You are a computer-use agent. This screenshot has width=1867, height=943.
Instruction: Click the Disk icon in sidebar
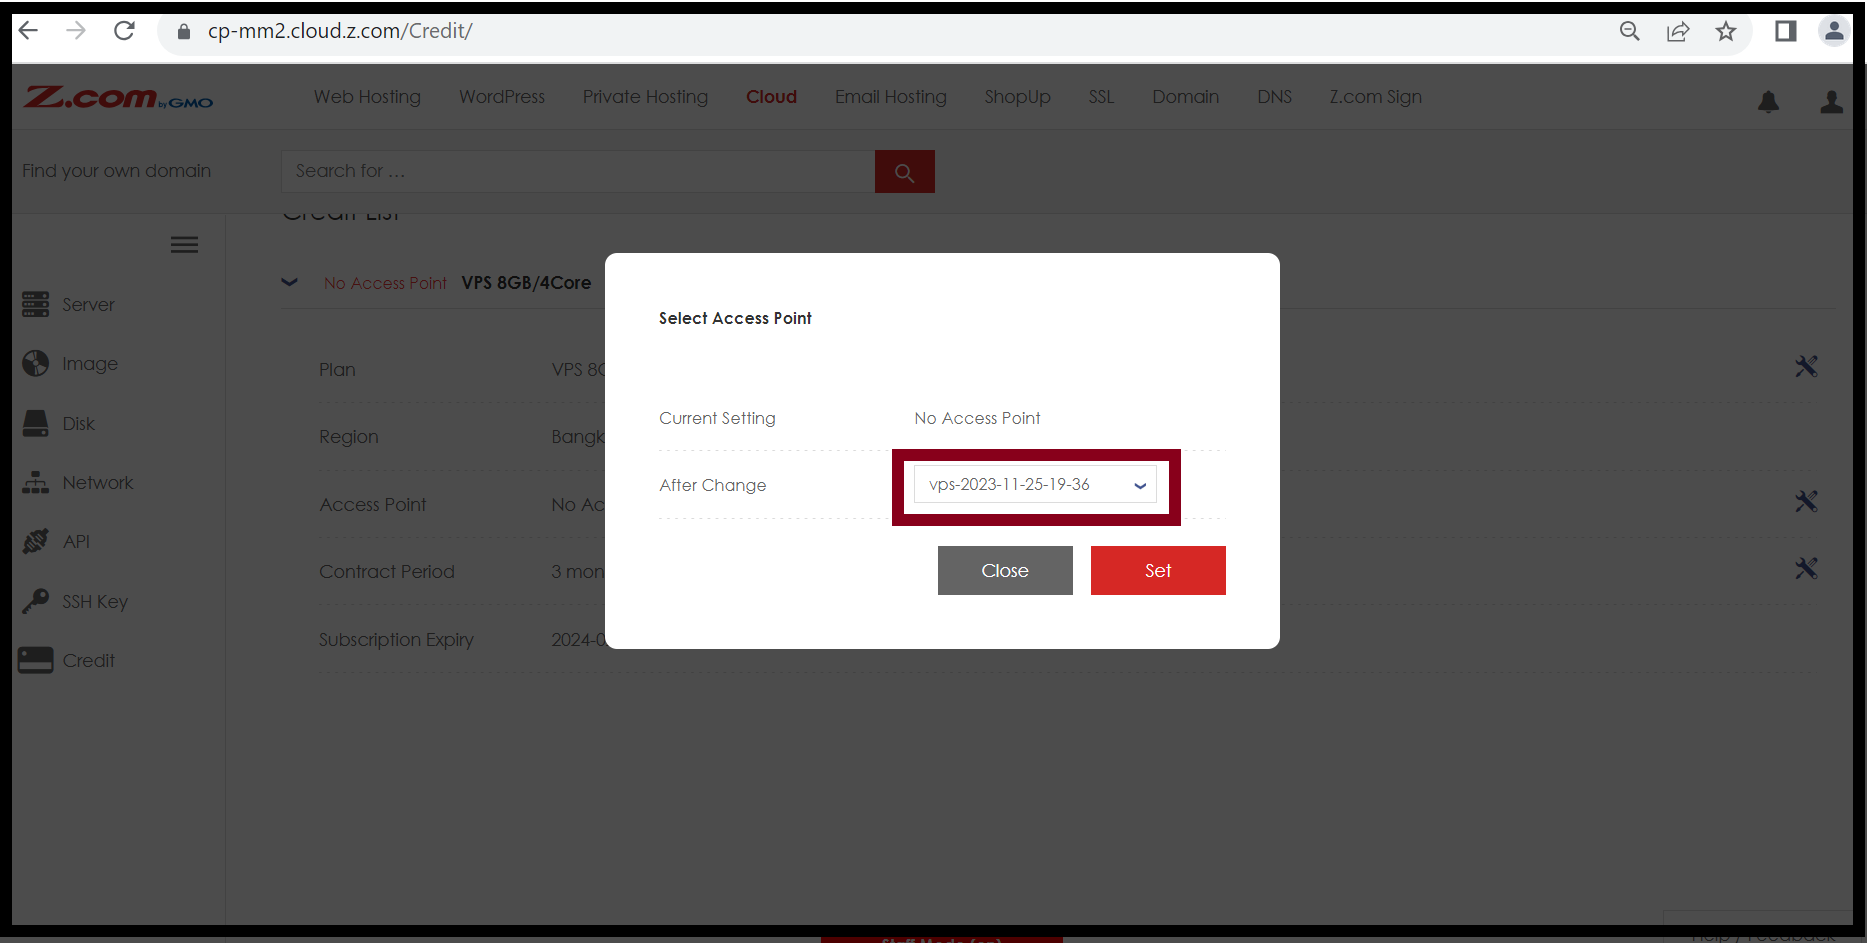[x=36, y=423]
